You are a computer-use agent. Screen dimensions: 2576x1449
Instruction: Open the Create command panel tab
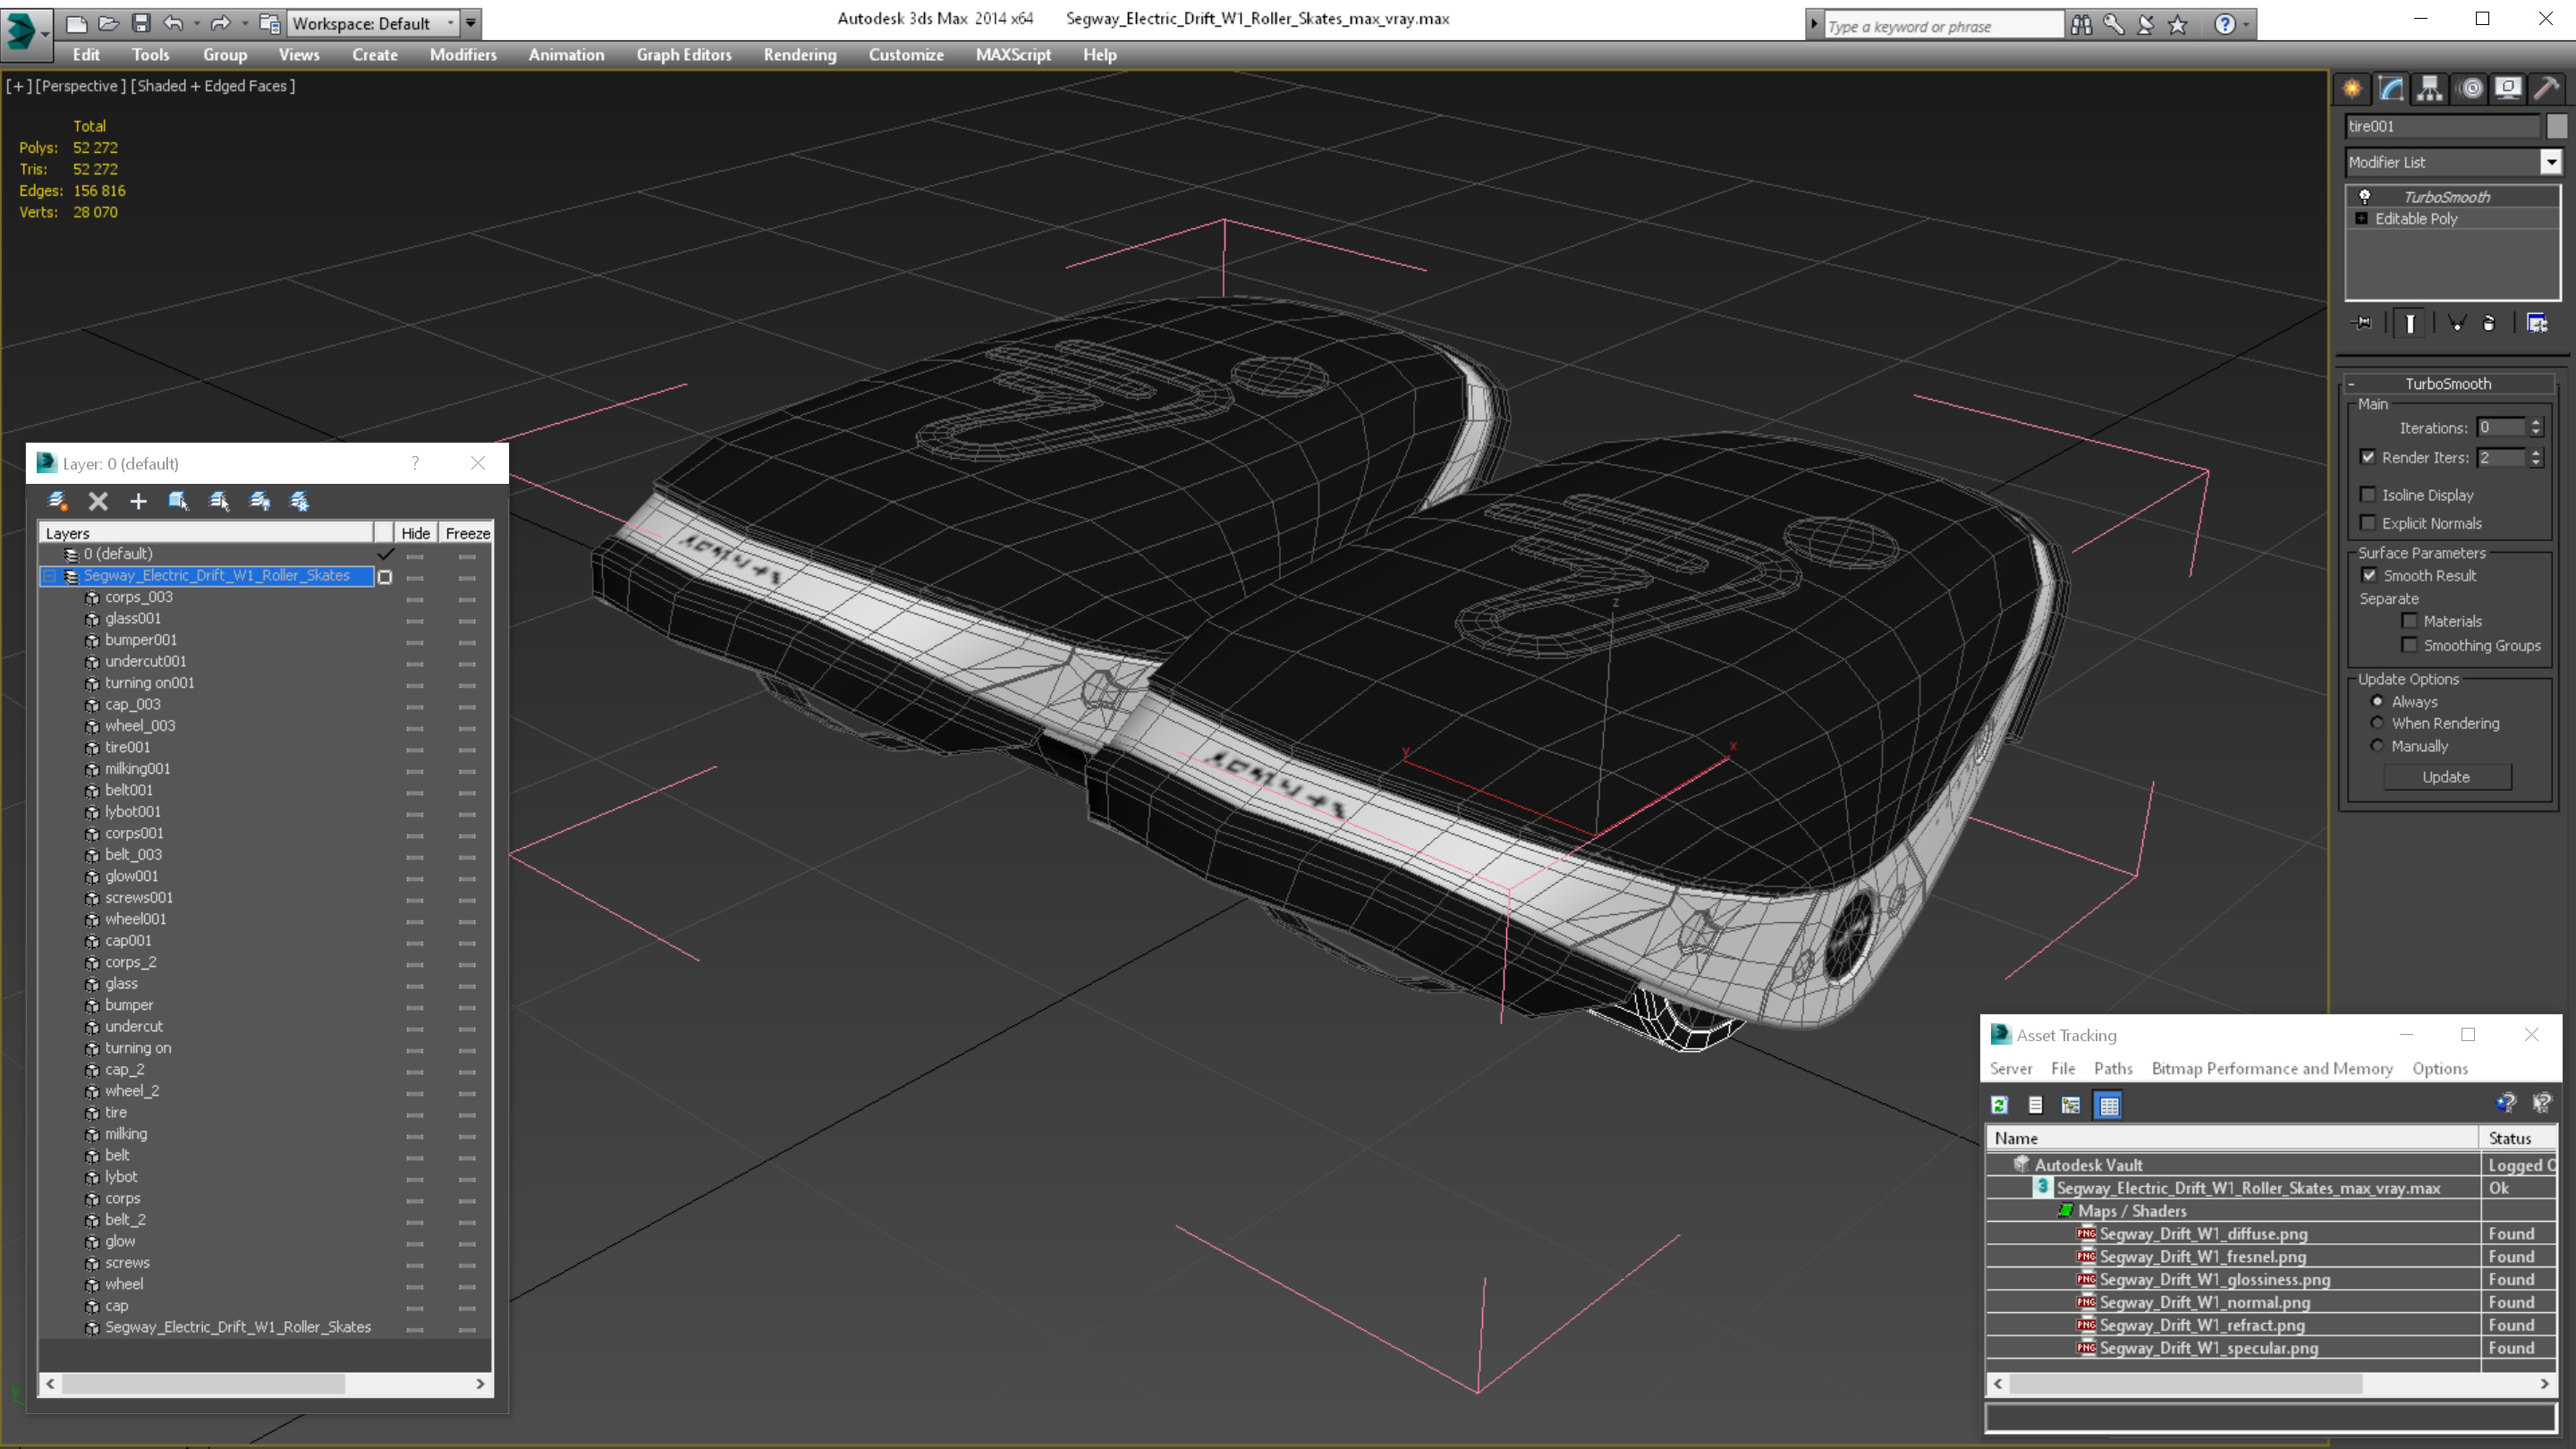pyautogui.click(x=2352, y=89)
